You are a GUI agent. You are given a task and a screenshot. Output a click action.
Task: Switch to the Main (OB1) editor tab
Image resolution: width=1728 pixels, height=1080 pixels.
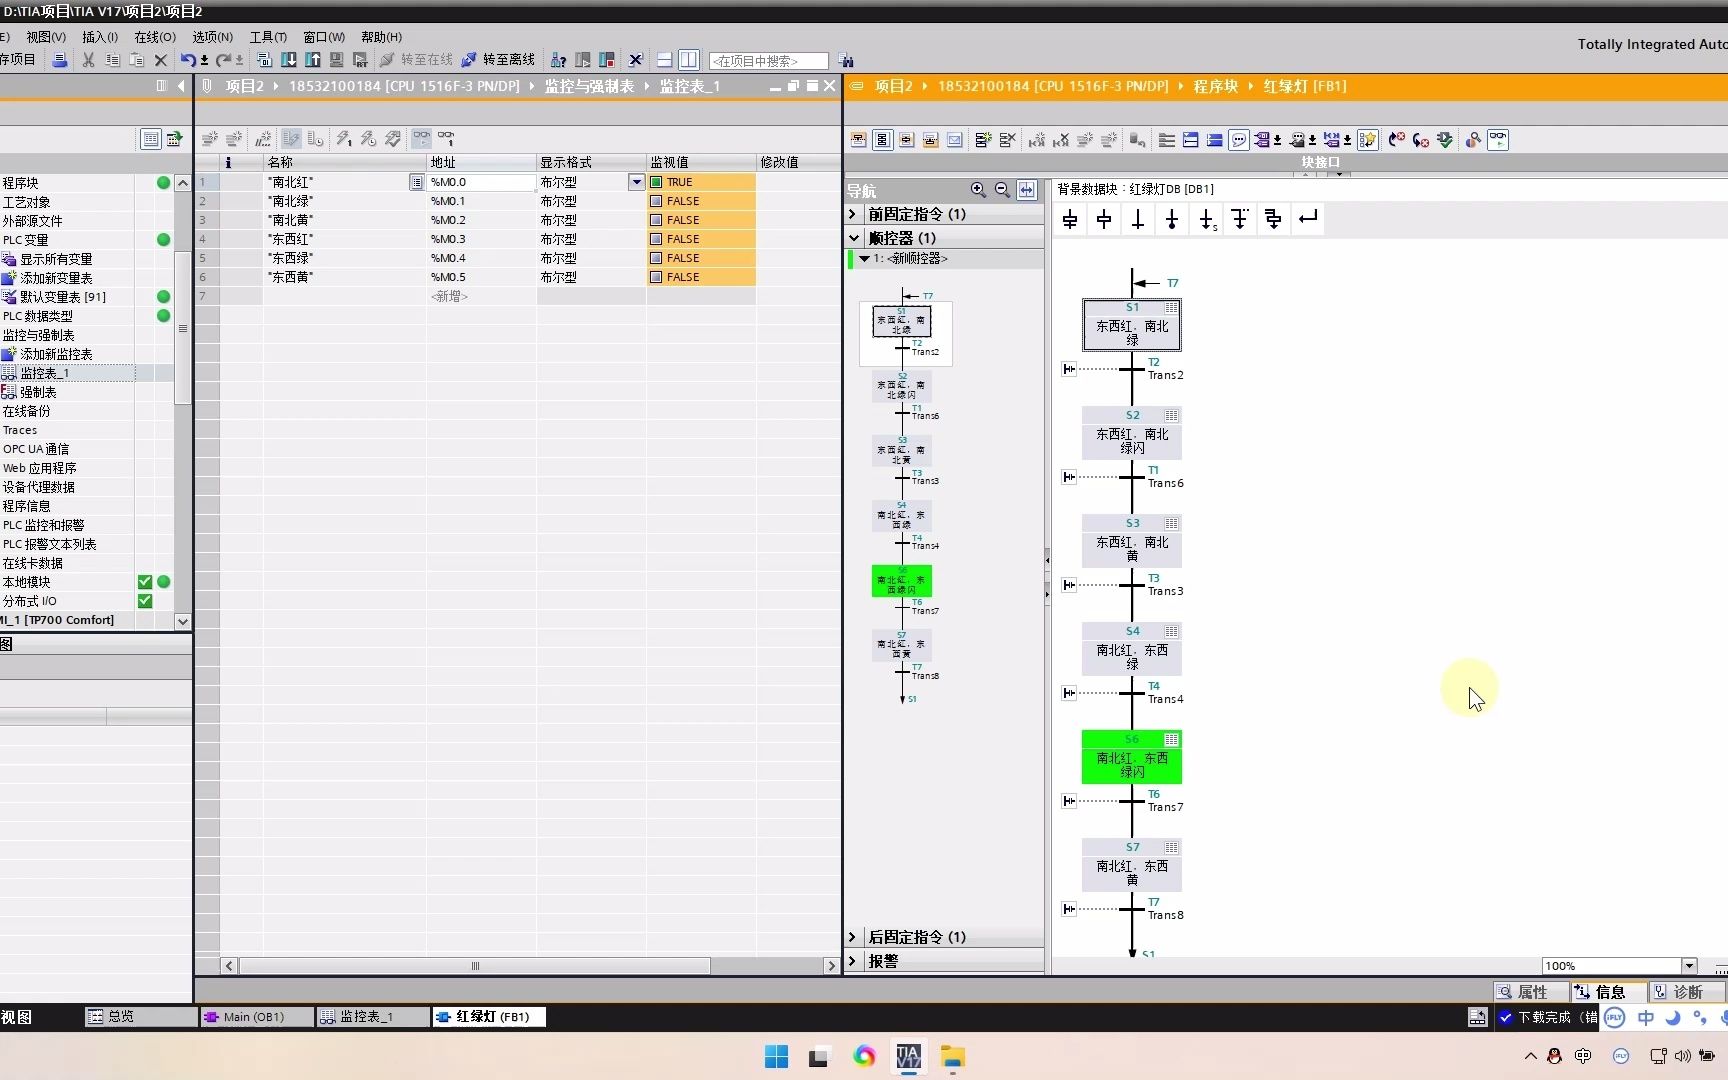click(x=254, y=1017)
